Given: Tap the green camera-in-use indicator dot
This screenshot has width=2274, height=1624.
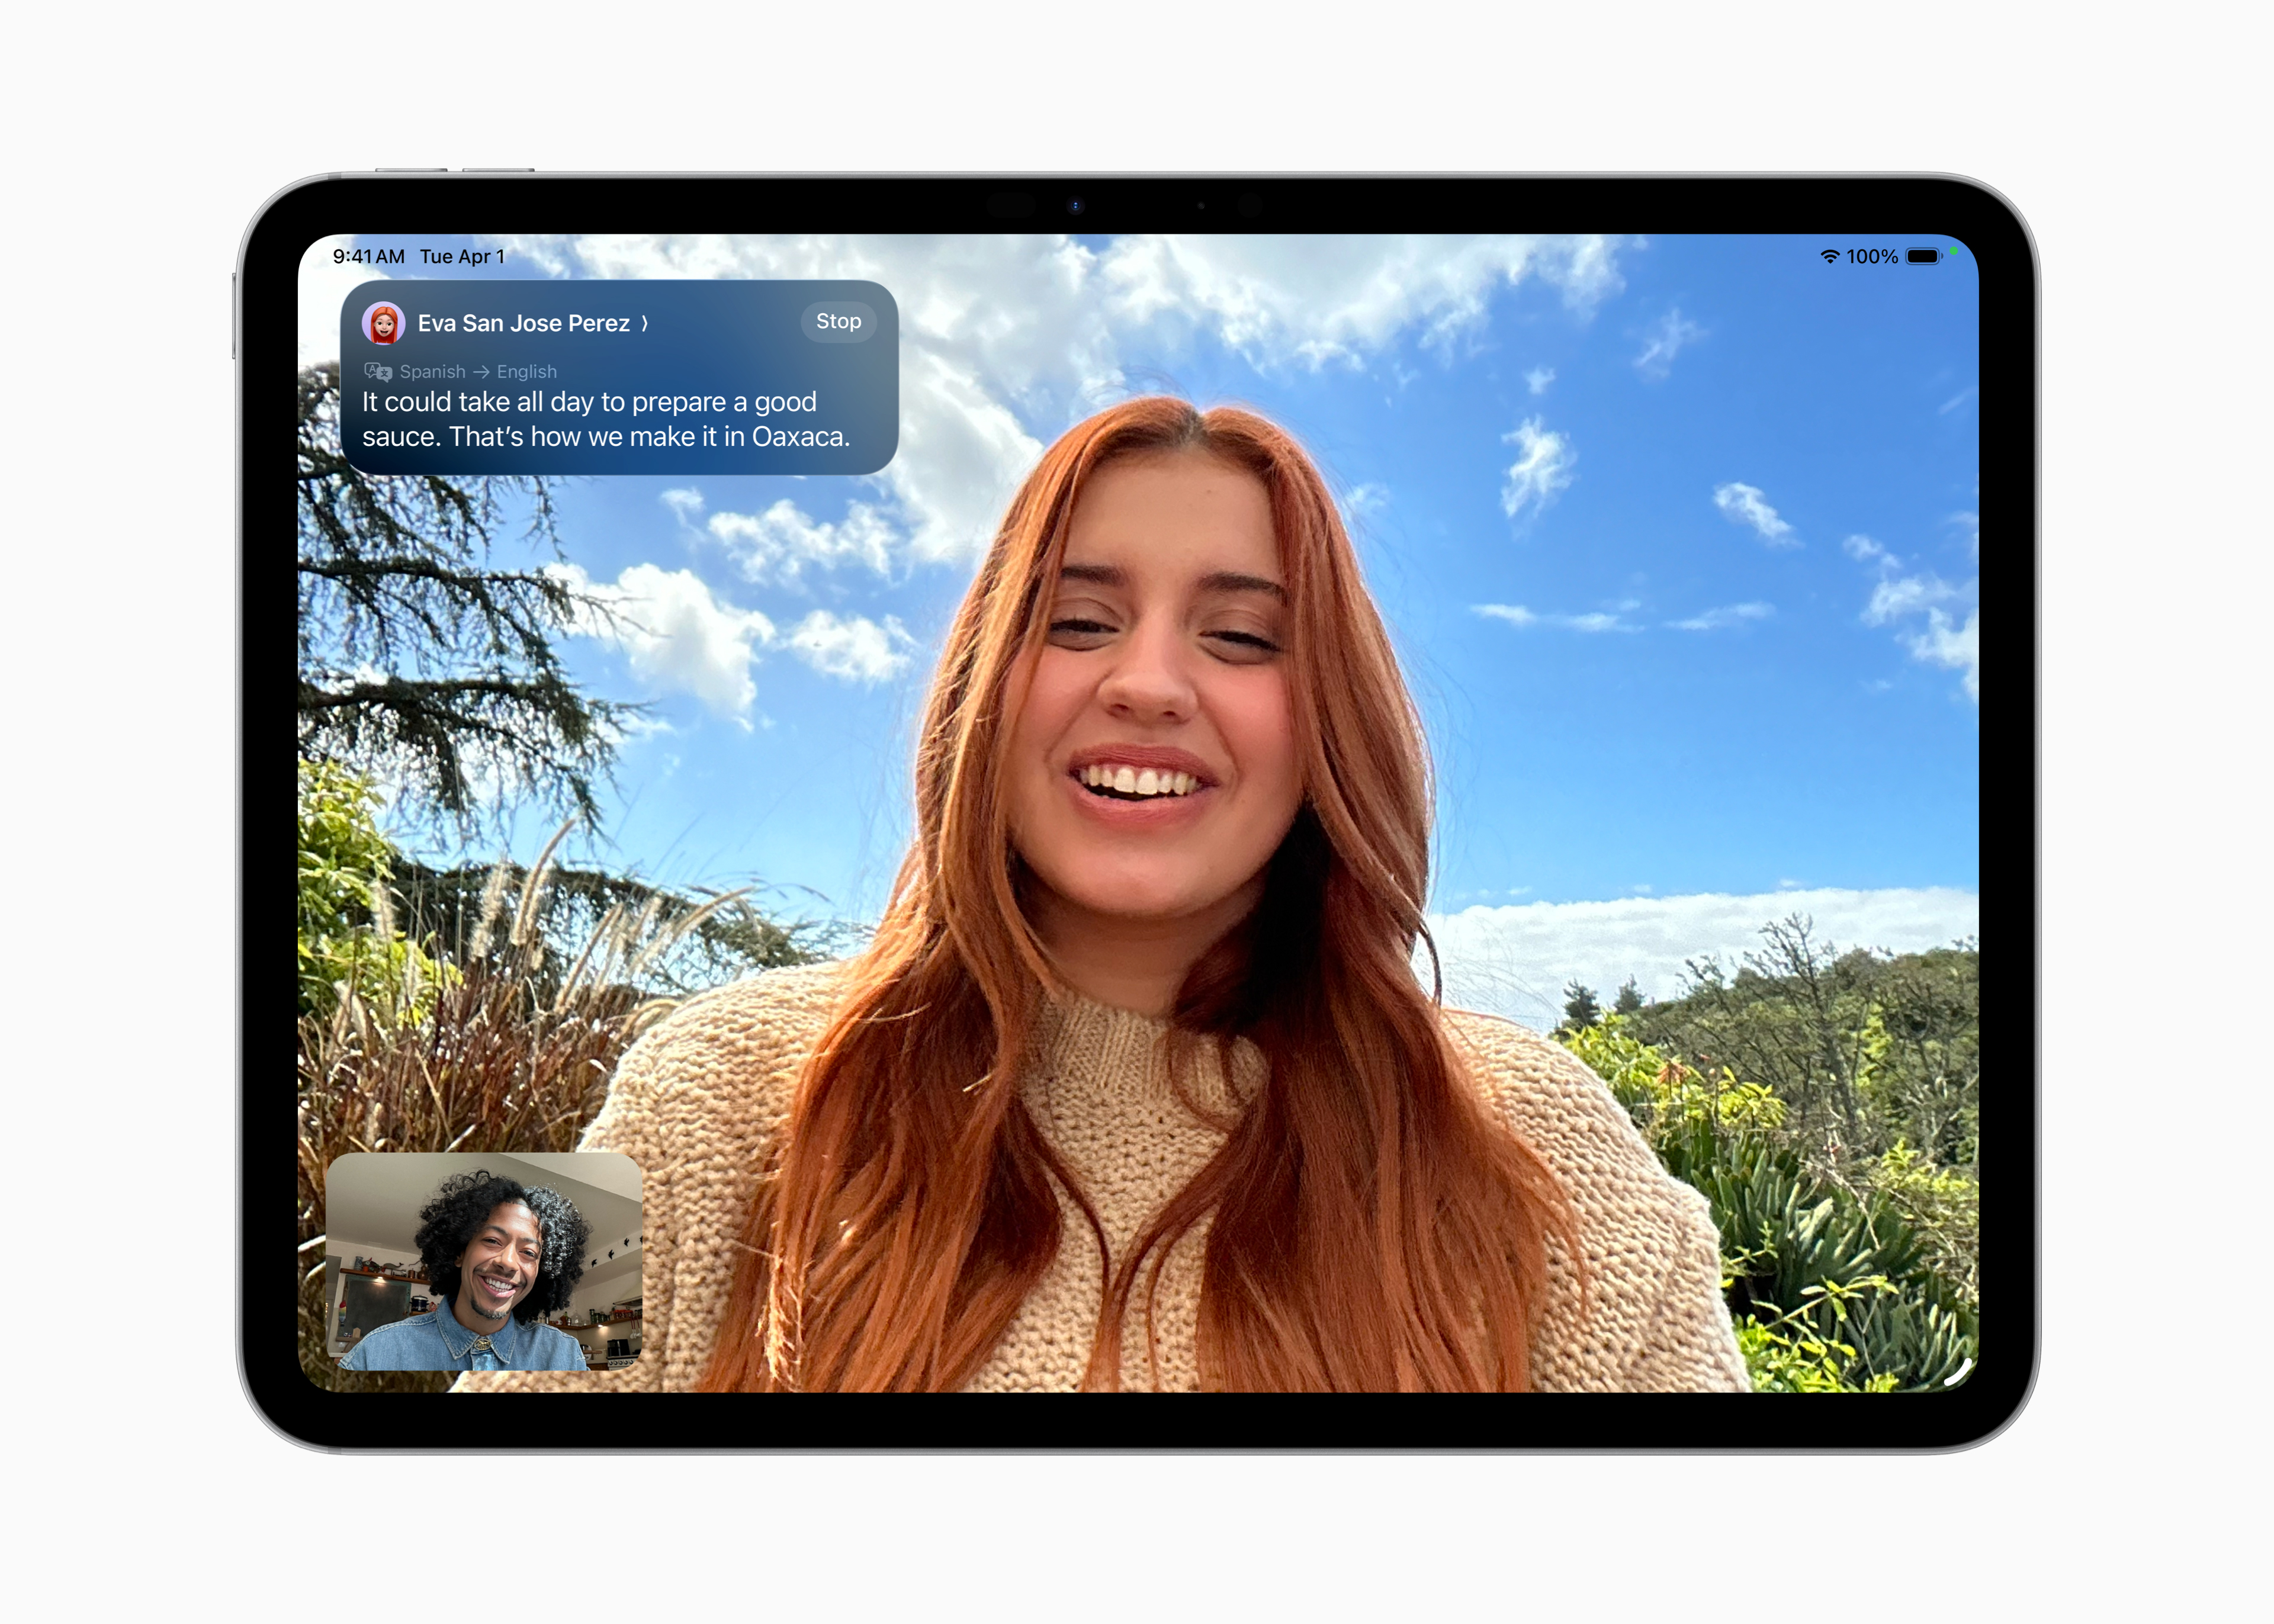Looking at the screenshot, I should pos(1954,252).
